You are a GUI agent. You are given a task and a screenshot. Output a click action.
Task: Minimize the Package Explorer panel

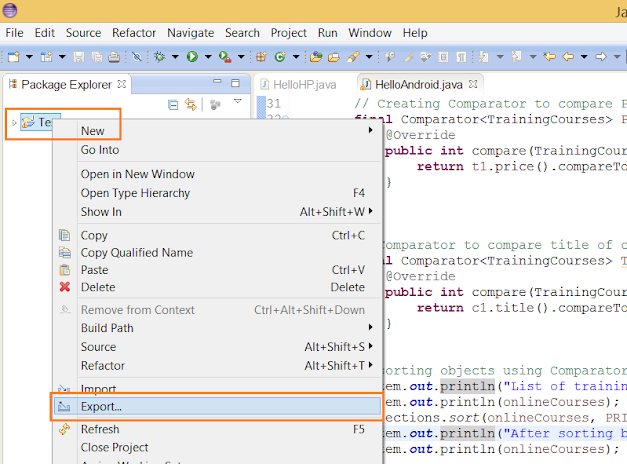click(x=217, y=81)
